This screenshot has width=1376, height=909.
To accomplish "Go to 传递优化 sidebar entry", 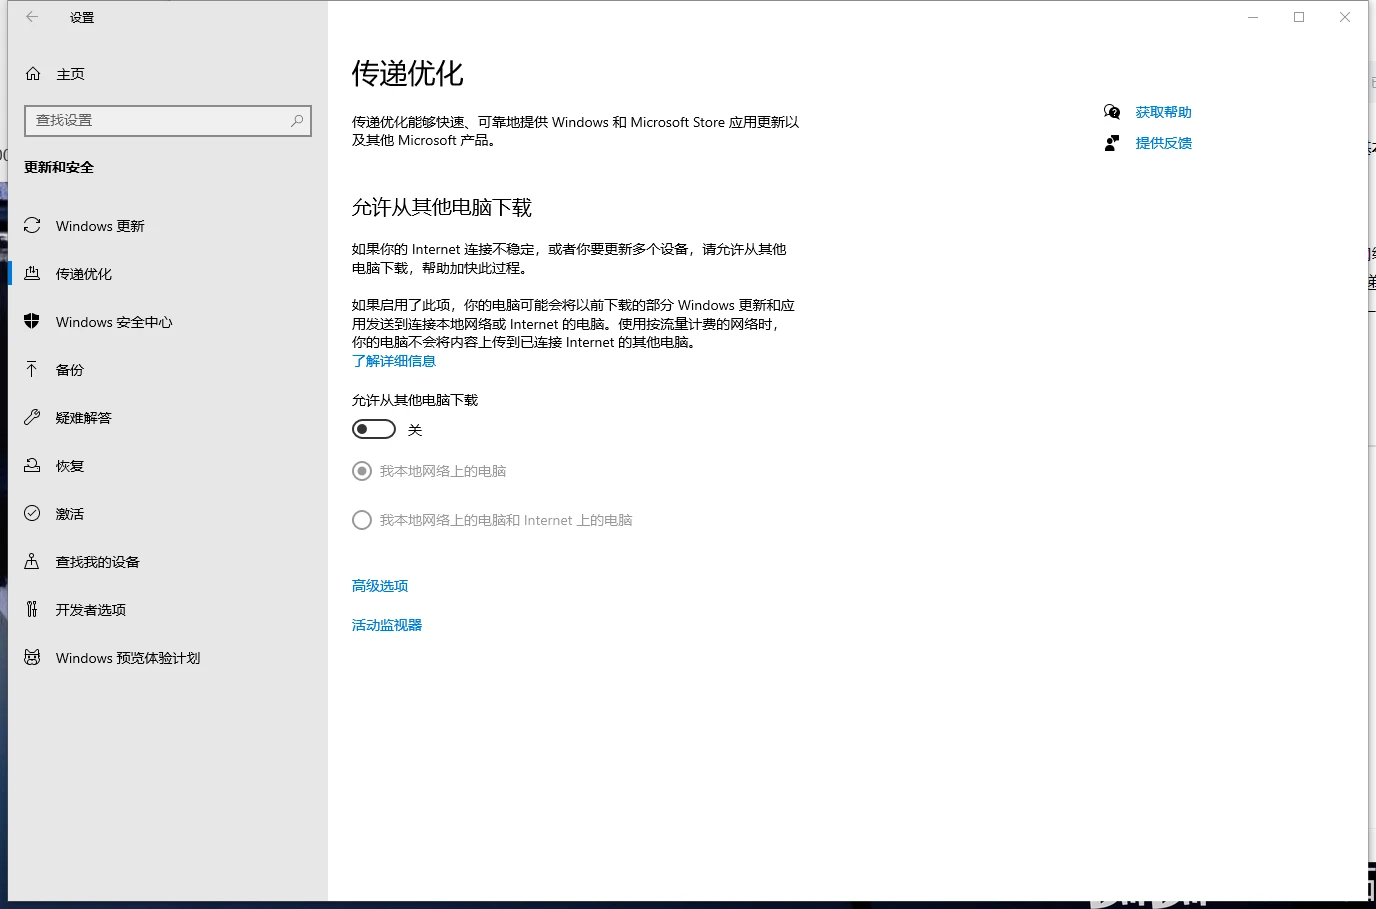I will click(x=168, y=274).
